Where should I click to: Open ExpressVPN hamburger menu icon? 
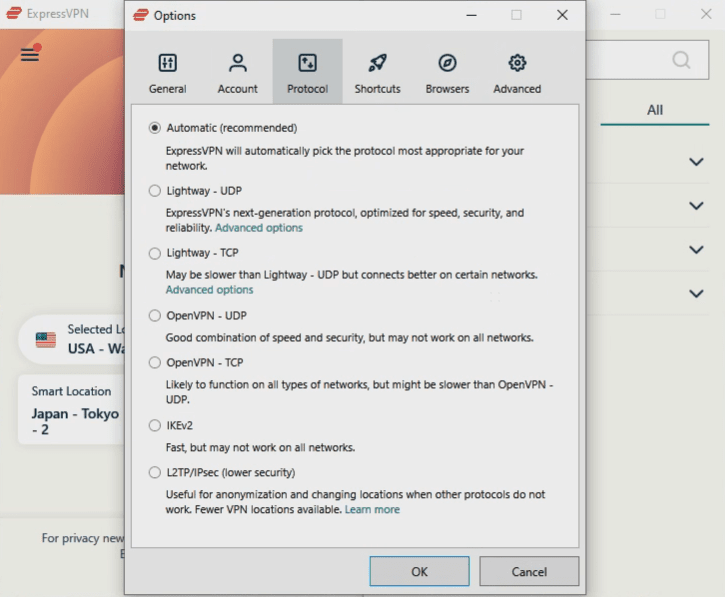(30, 55)
